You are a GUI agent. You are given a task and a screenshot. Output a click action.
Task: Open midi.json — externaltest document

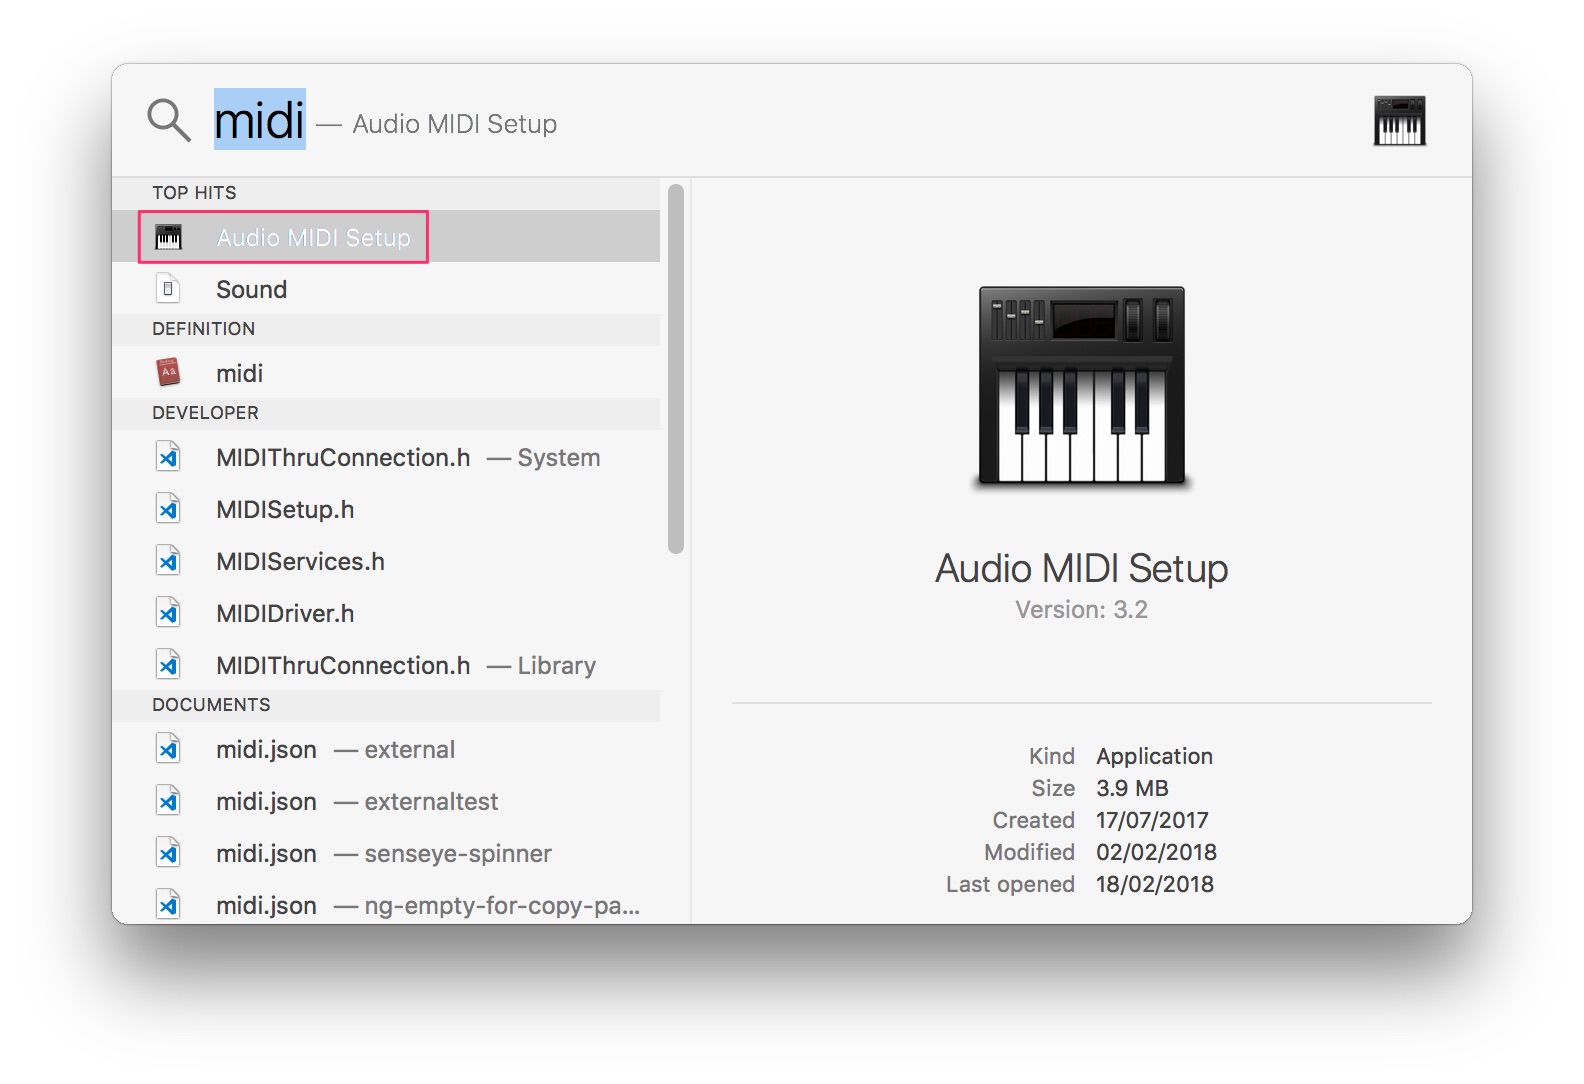click(386, 801)
